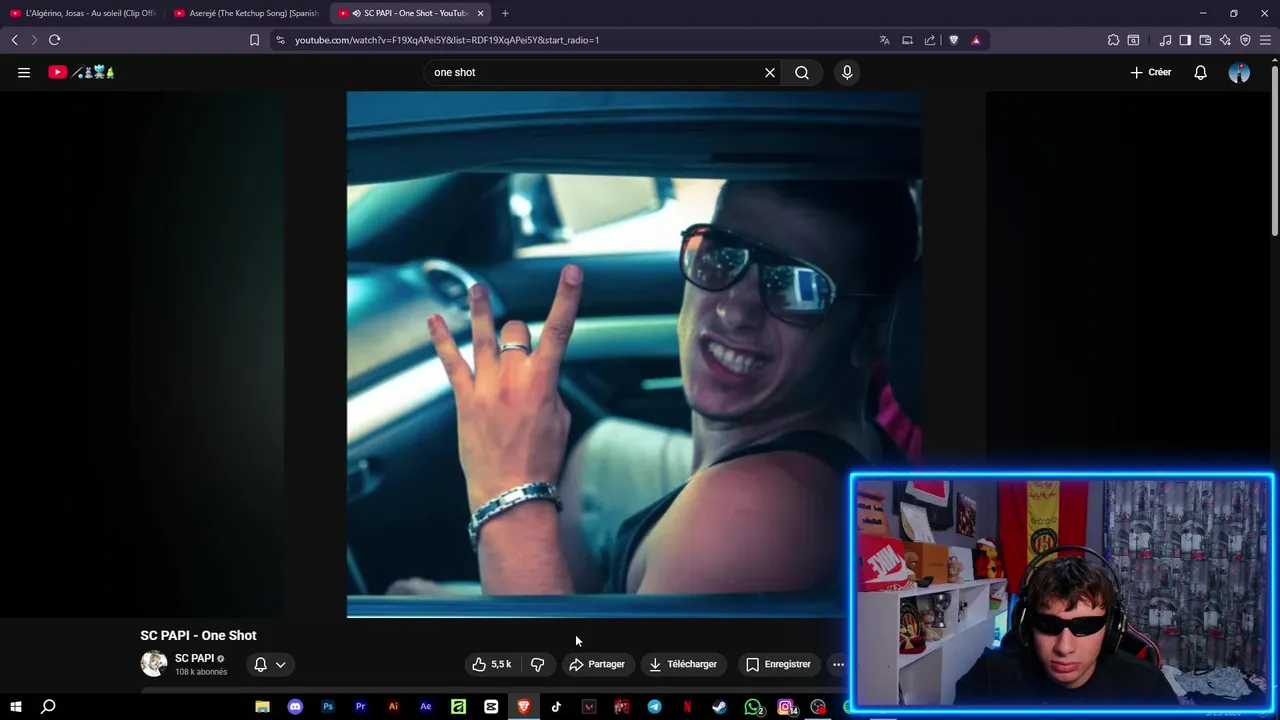Open Brave Rewards triangle icon

[976, 40]
